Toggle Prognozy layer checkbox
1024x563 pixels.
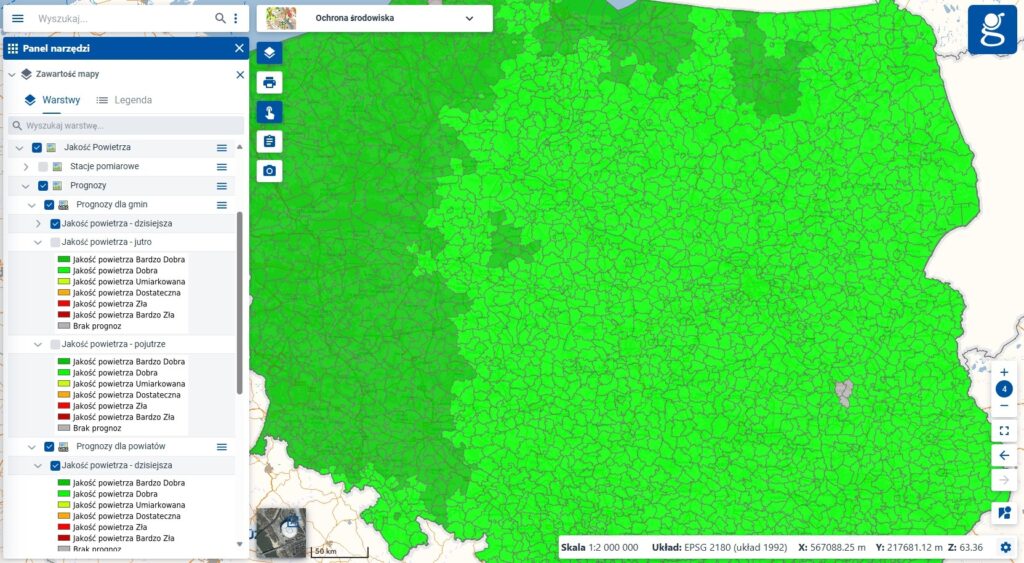tap(43, 185)
